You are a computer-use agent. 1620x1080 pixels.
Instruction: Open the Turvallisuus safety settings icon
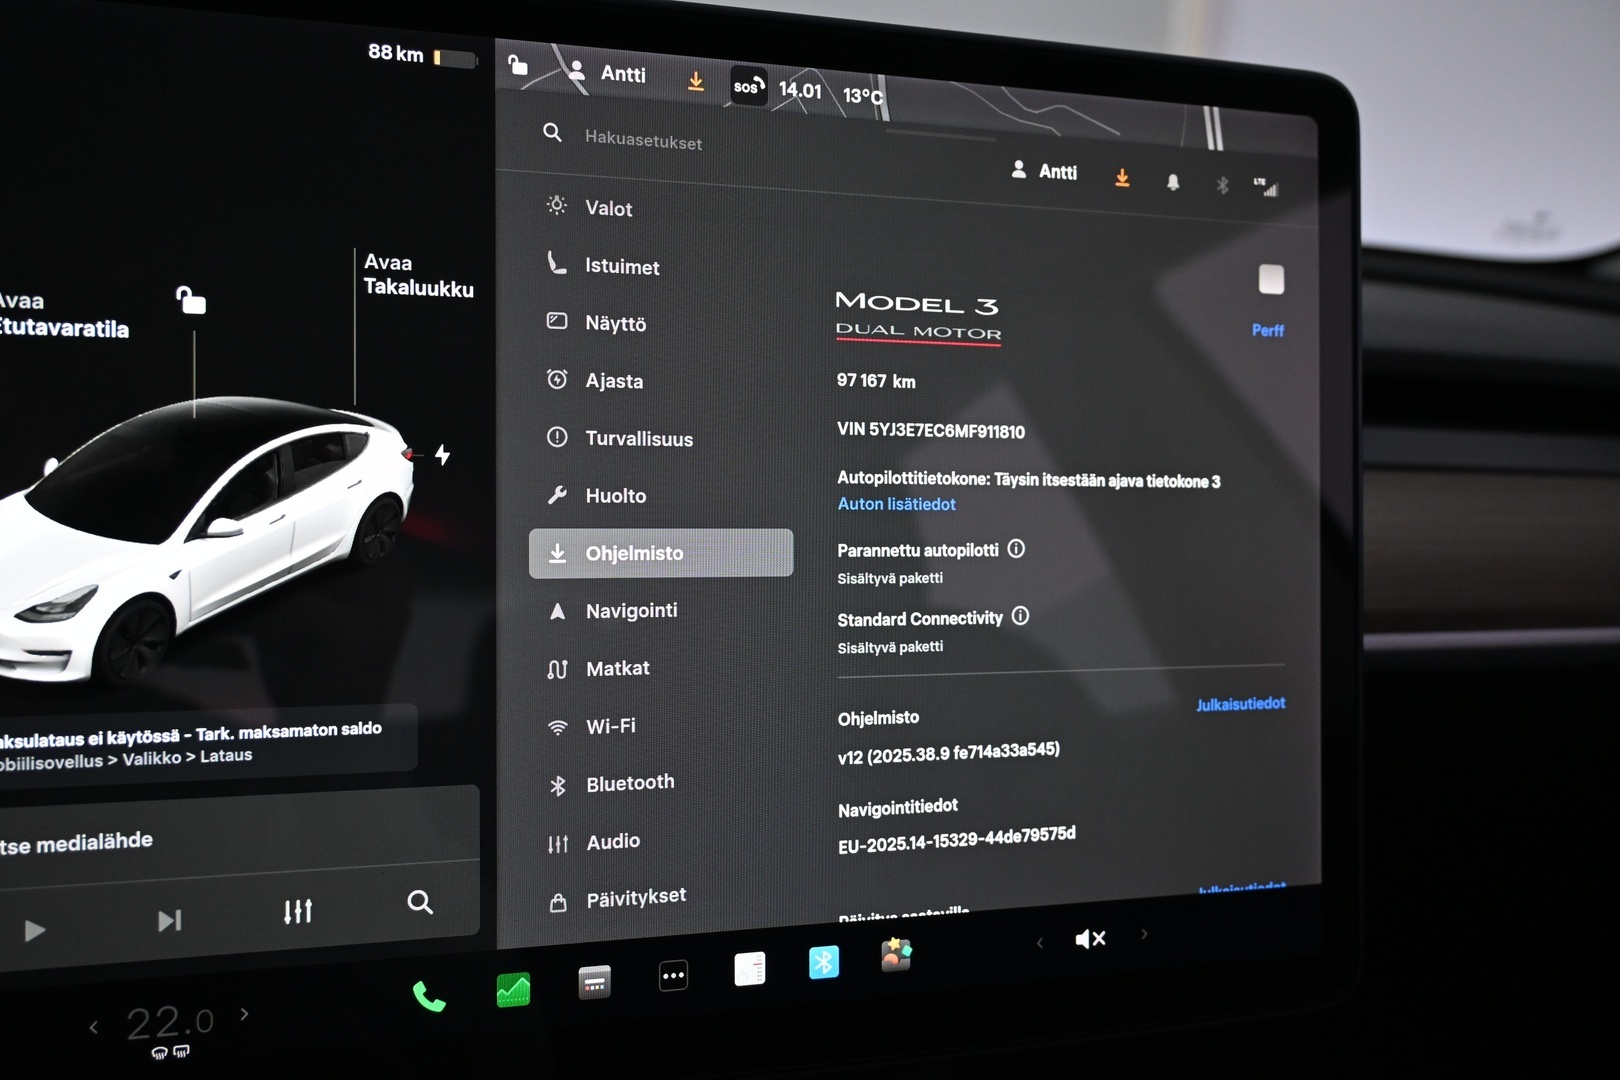tap(556, 436)
